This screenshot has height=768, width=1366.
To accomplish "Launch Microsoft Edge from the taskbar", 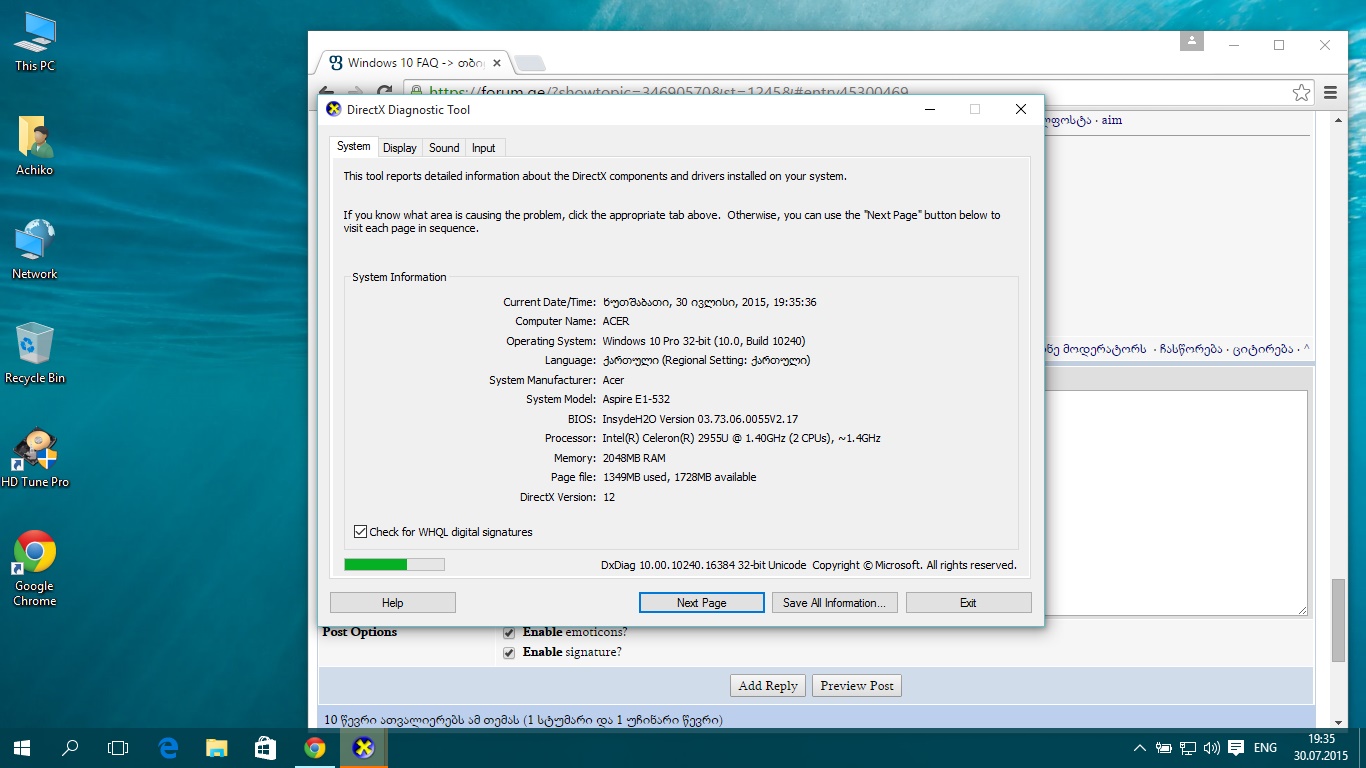I will 168,747.
